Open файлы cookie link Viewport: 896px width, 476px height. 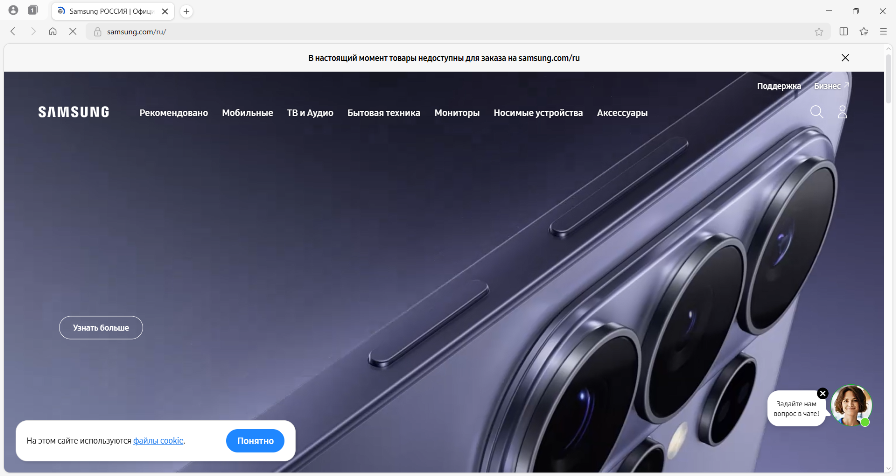click(158, 441)
